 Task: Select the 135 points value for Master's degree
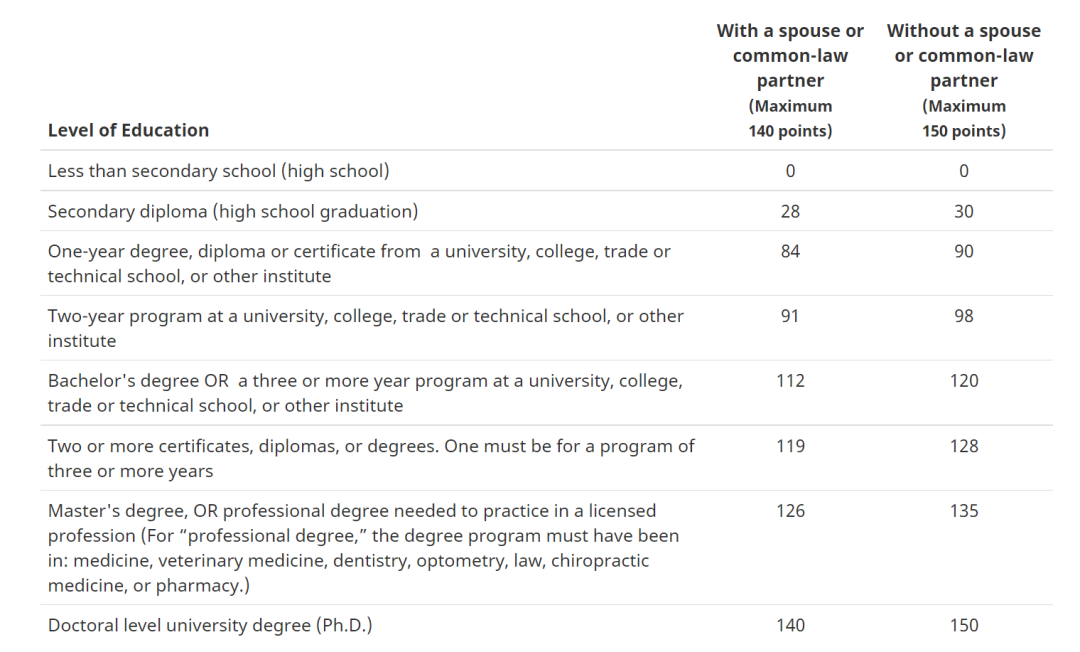(964, 511)
